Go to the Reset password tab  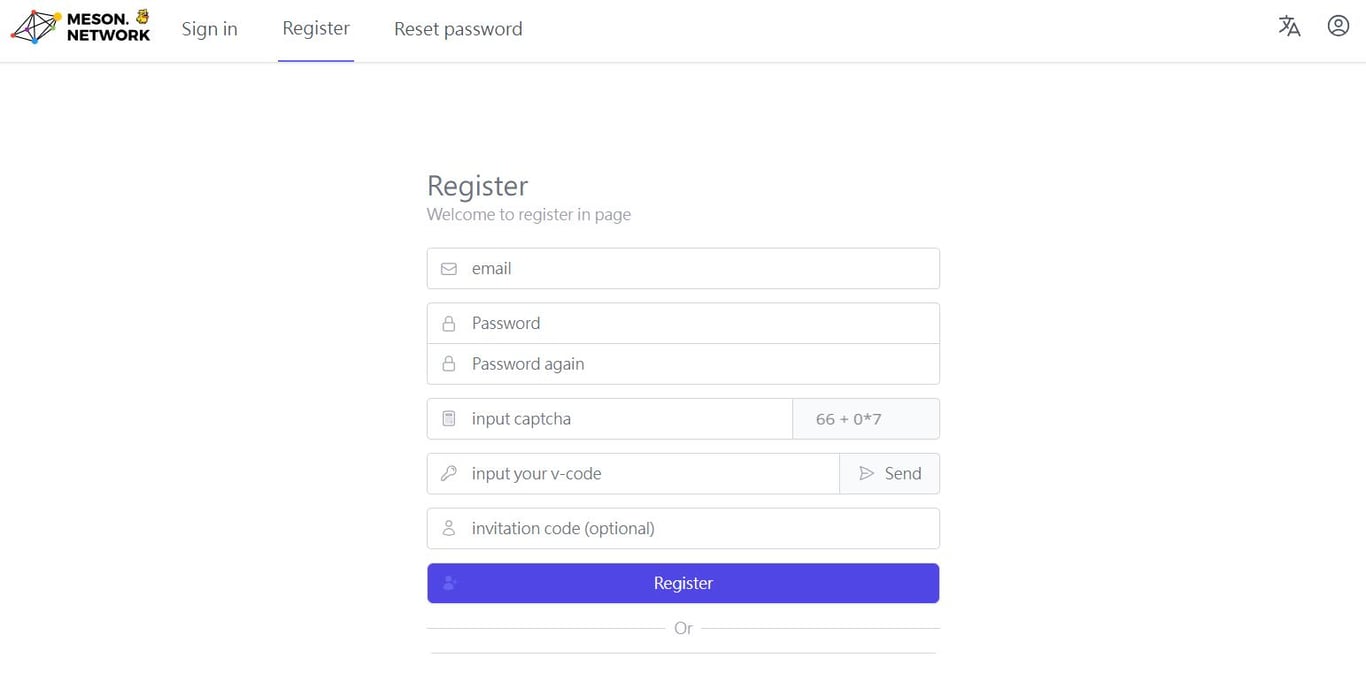[x=458, y=29]
